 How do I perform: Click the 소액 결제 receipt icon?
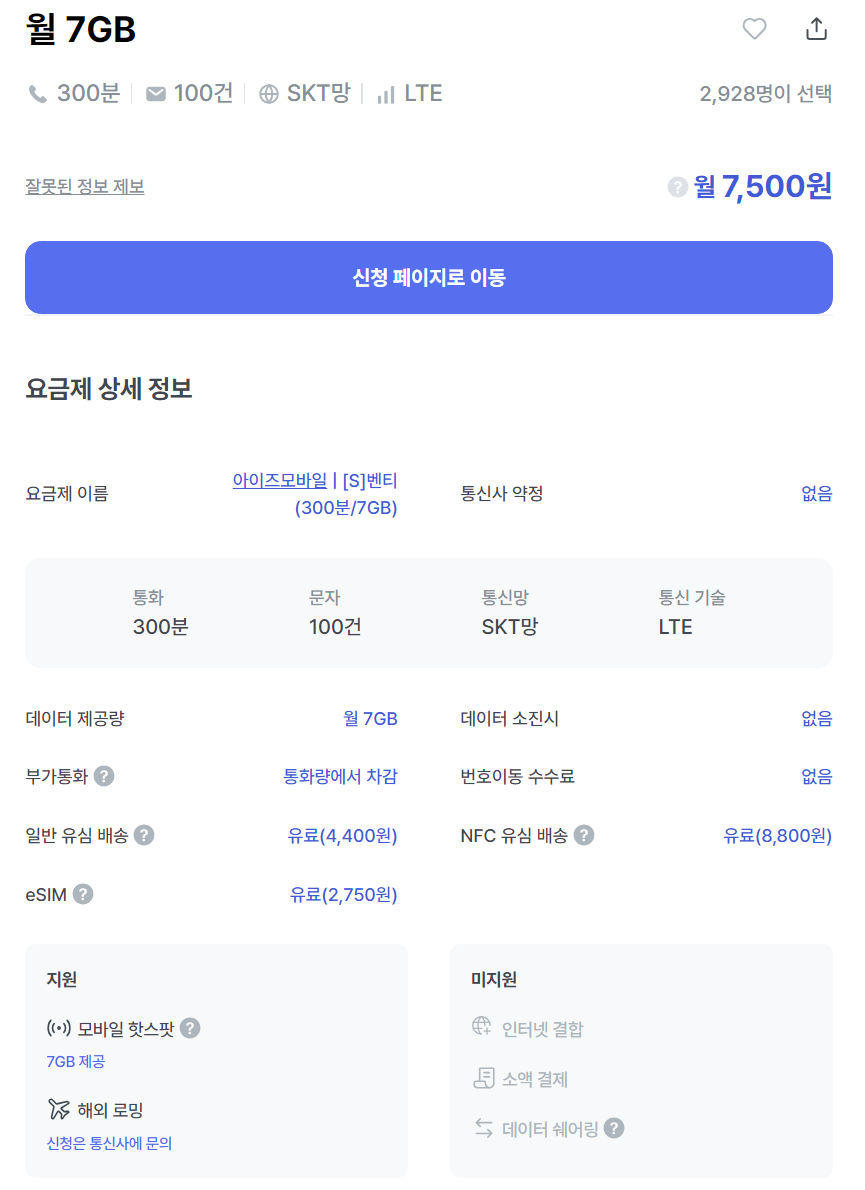(483, 1078)
